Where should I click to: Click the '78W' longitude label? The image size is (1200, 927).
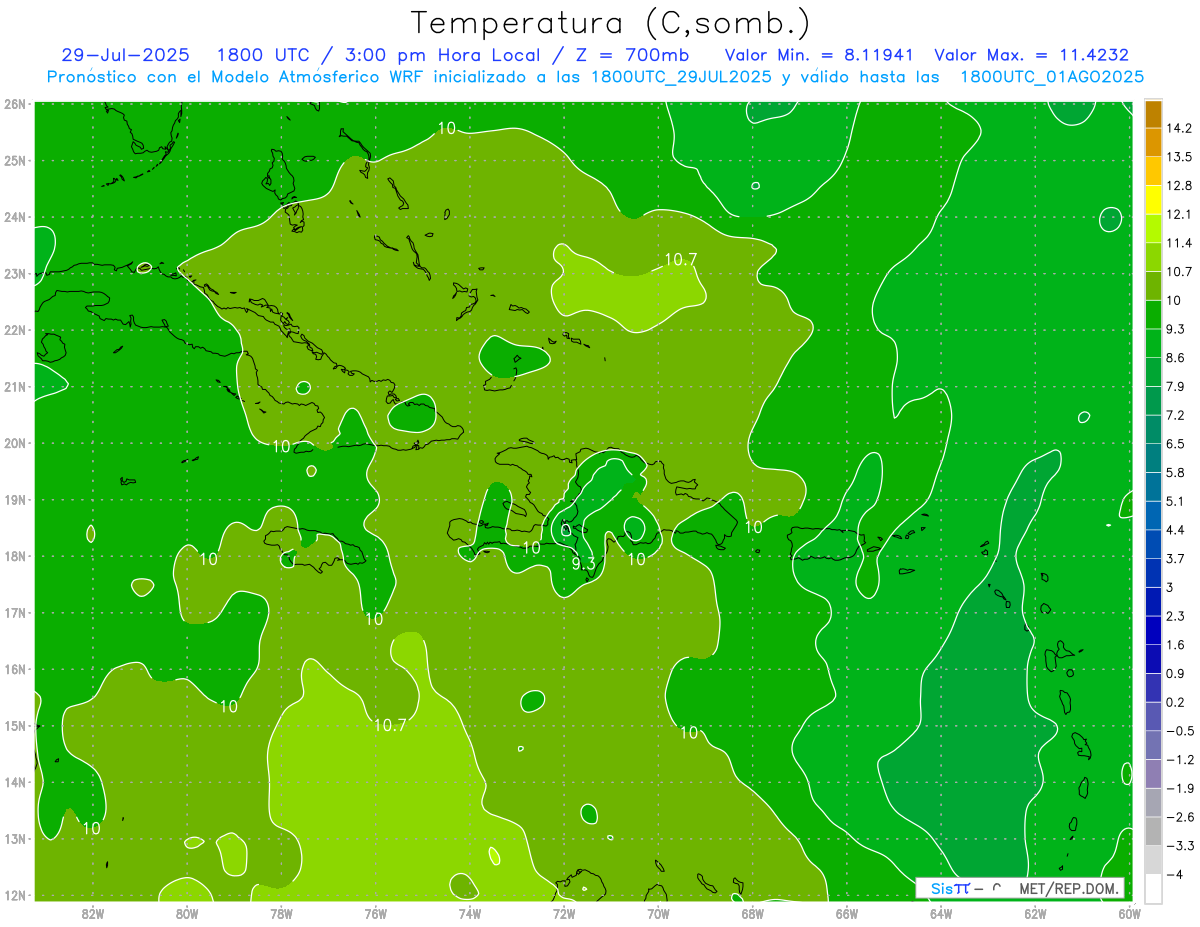(281, 912)
